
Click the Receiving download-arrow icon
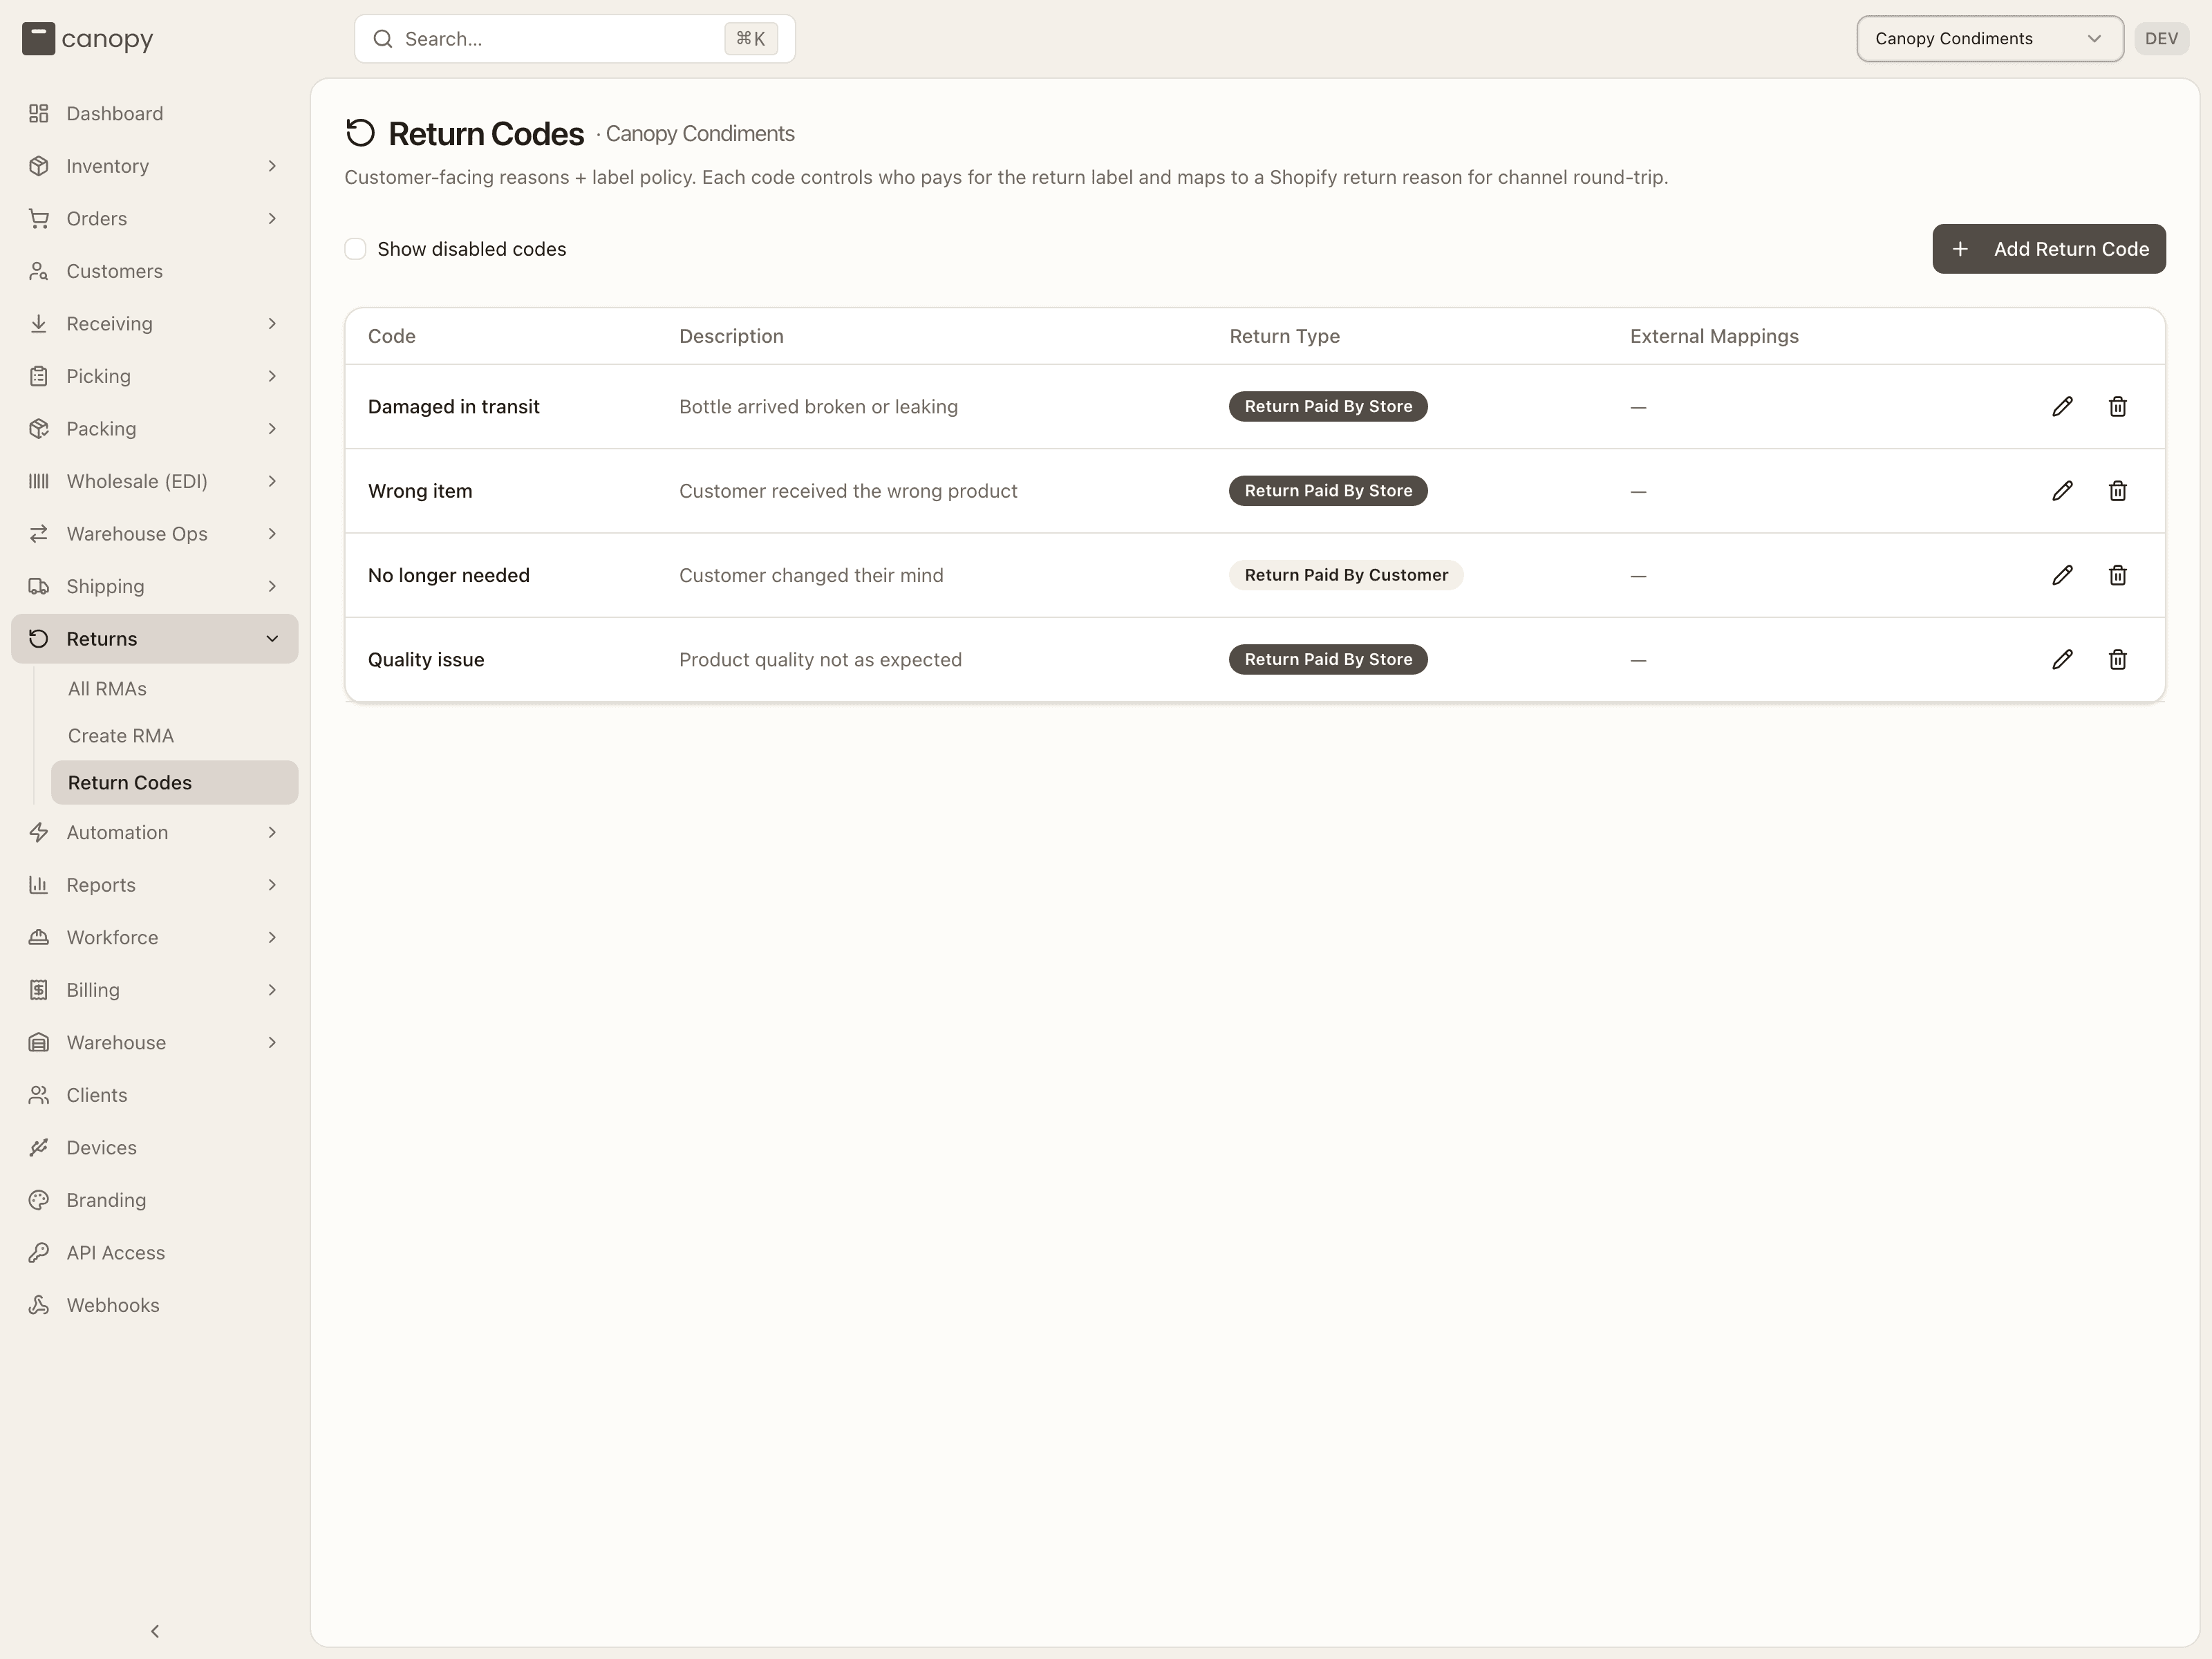pos(39,324)
